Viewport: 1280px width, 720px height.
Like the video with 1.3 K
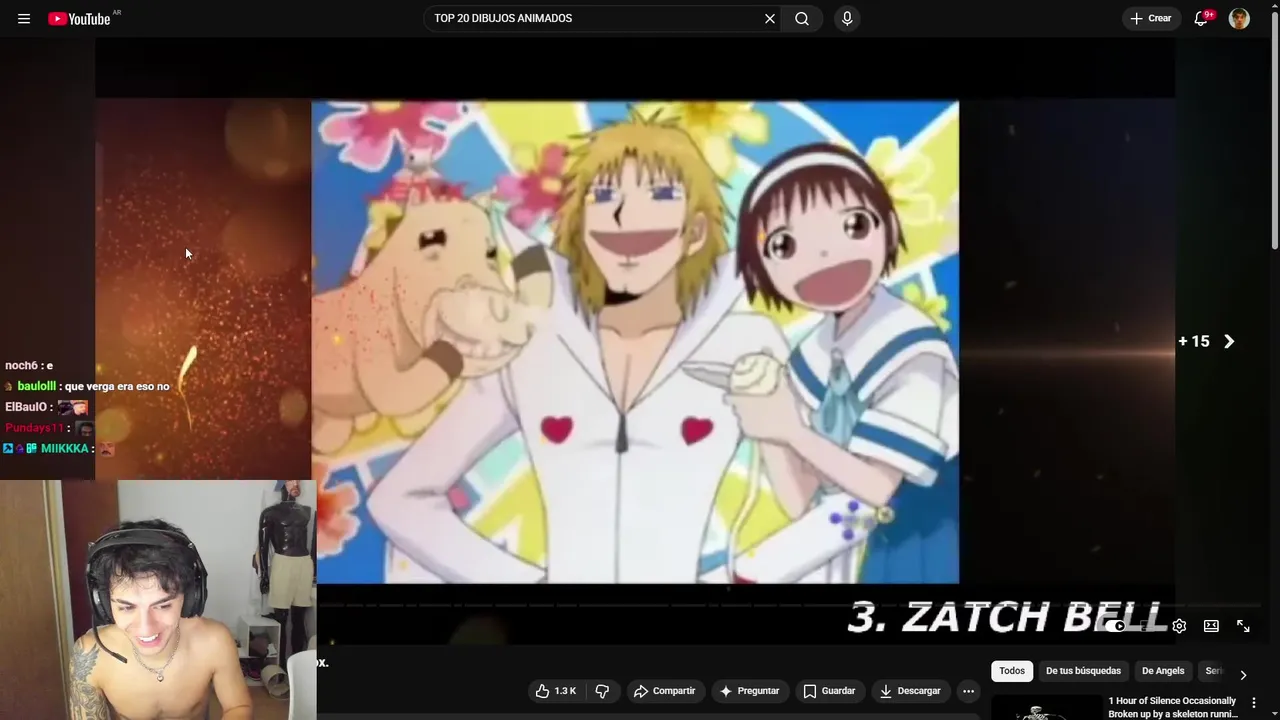coord(556,691)
